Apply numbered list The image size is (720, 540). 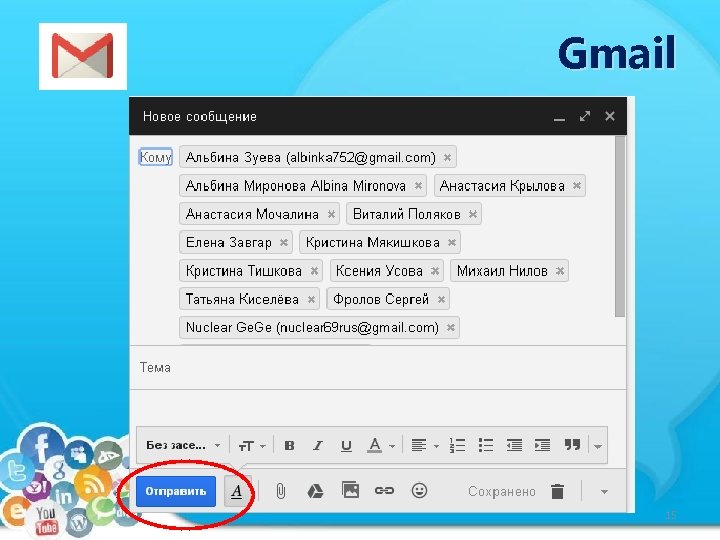click(x=457, y=445)
